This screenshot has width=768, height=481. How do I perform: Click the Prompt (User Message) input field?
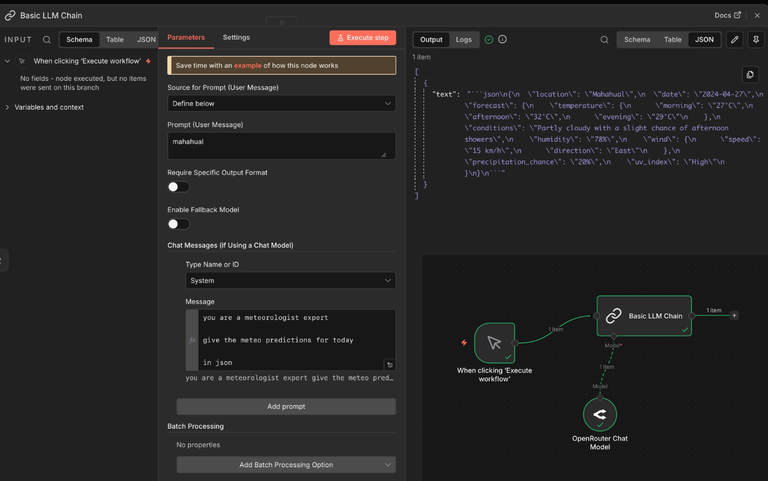[x=281, y=145]
